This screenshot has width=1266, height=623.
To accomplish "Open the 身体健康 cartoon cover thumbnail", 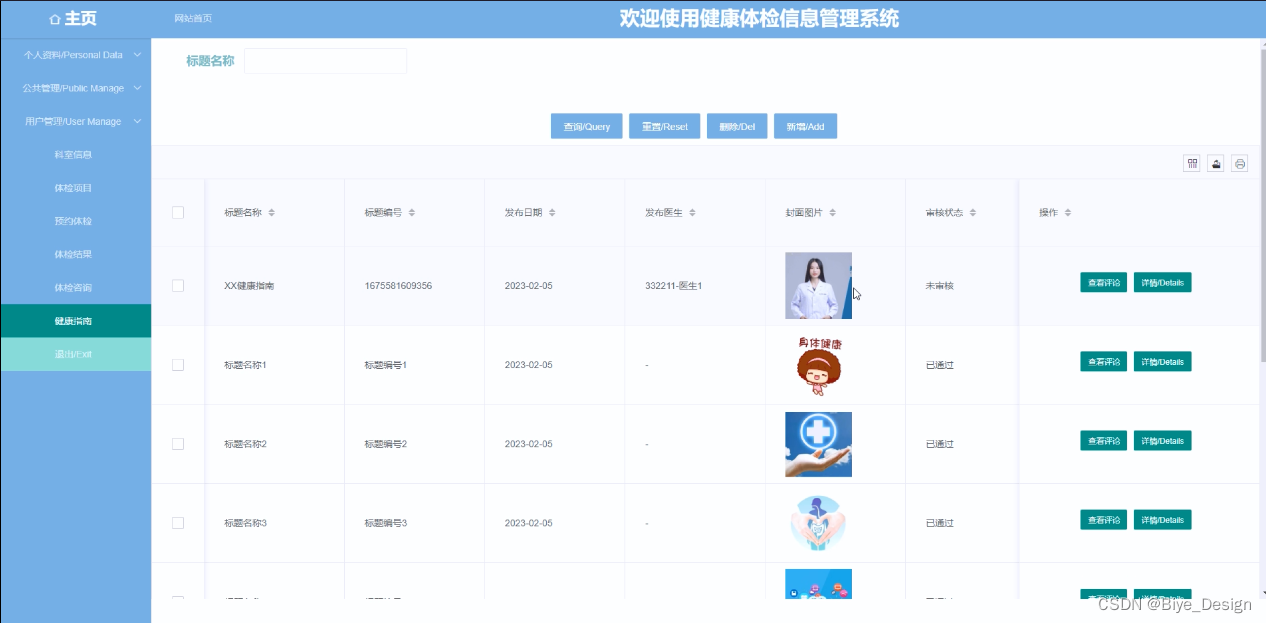I will [x=818, y=365].
